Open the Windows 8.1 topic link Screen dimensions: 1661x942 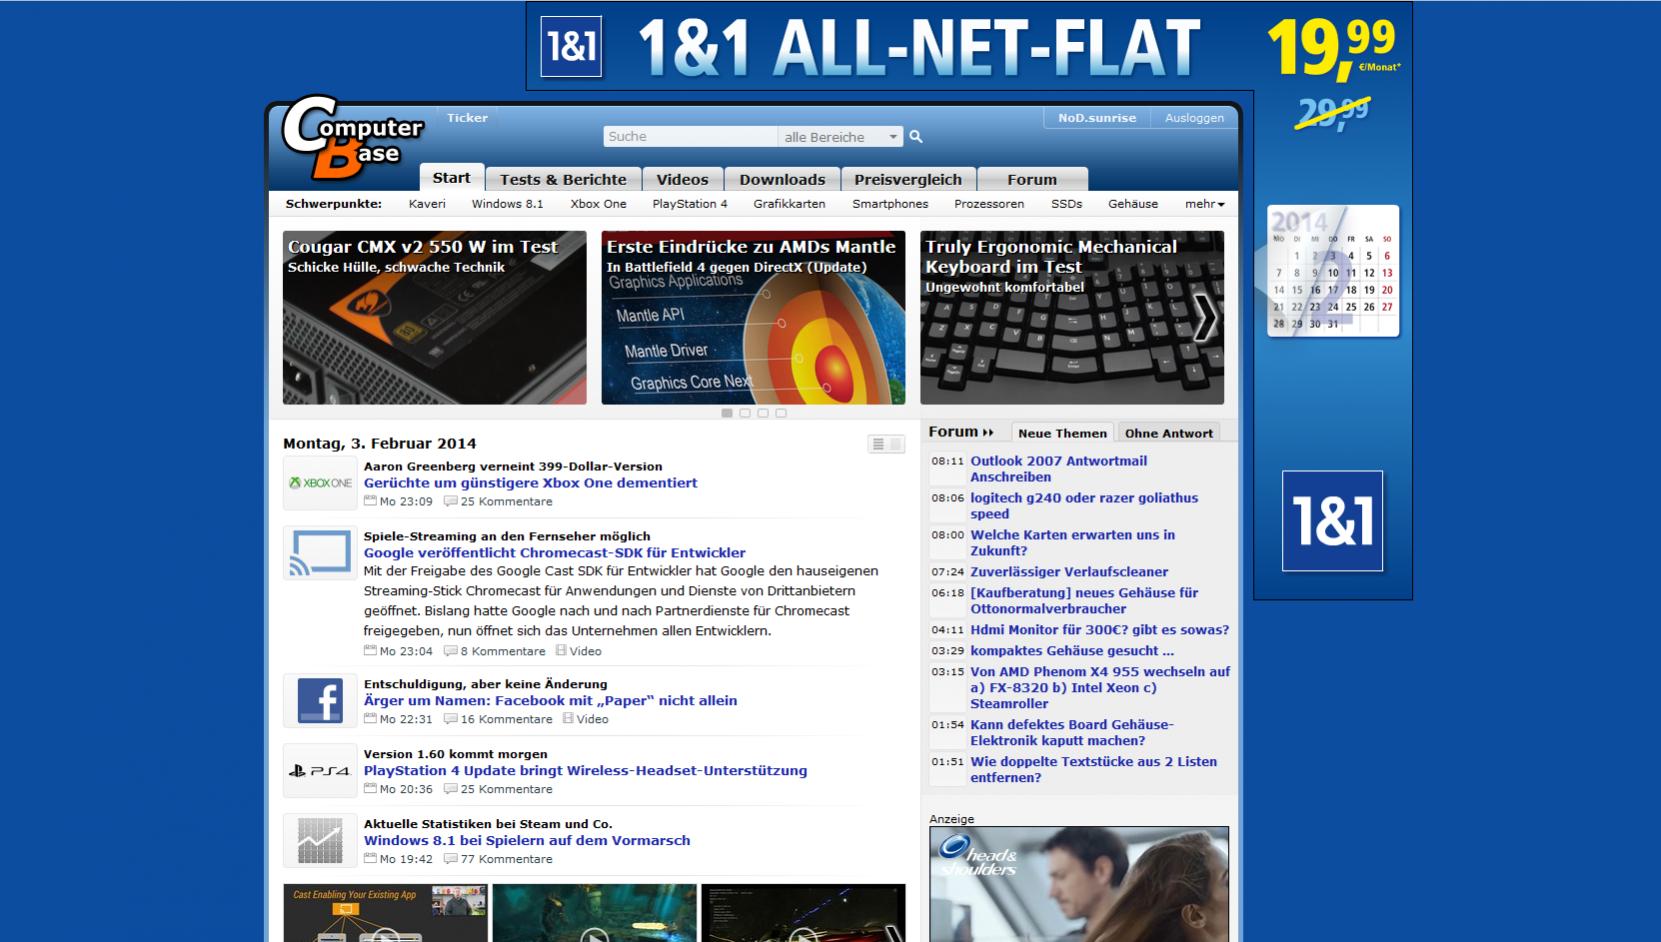507,204
